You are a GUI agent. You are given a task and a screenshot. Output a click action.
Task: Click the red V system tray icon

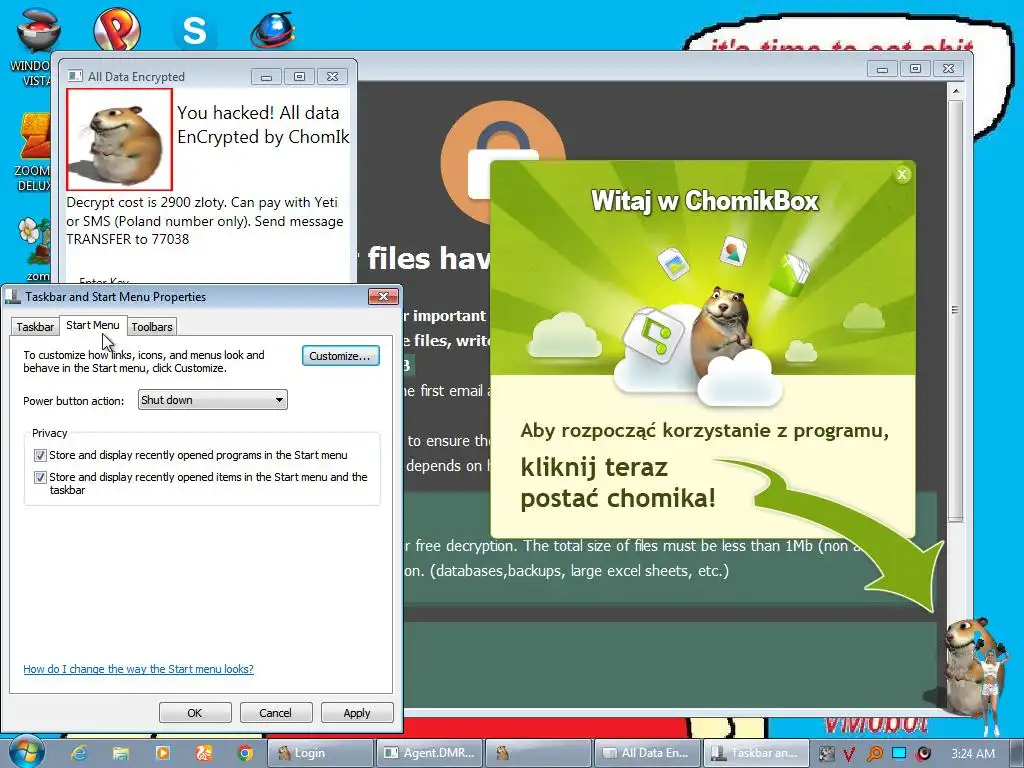pyautogui.click(x=850, y=754)
